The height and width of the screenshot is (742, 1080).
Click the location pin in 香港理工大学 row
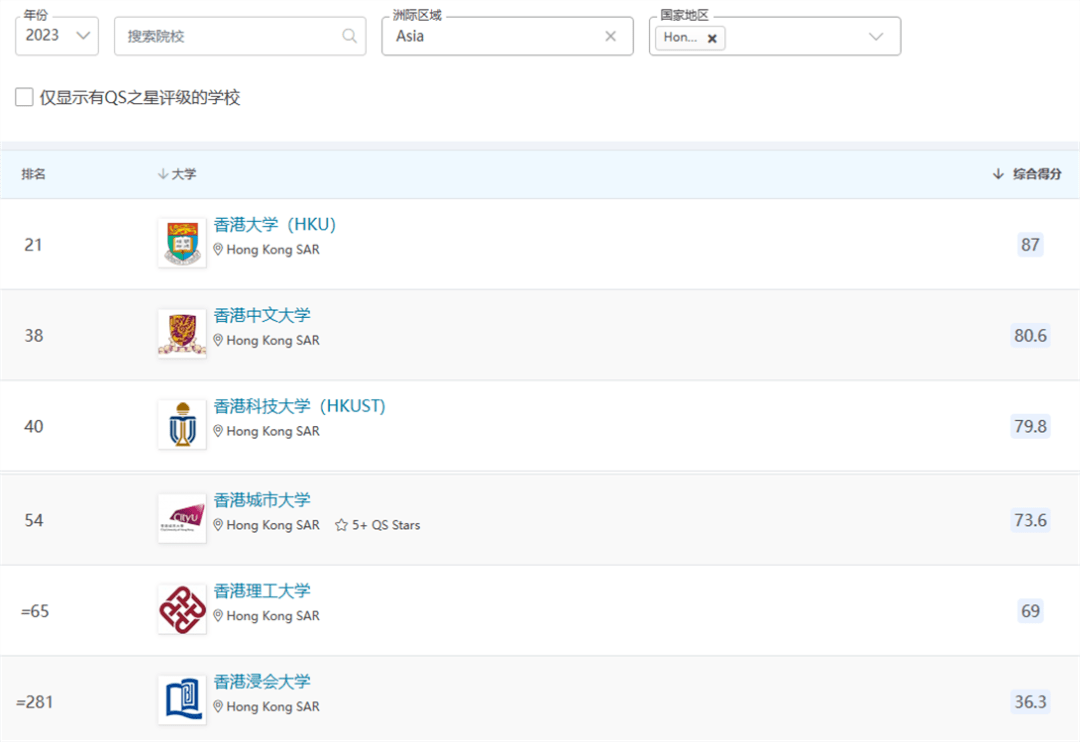point(218,616)
